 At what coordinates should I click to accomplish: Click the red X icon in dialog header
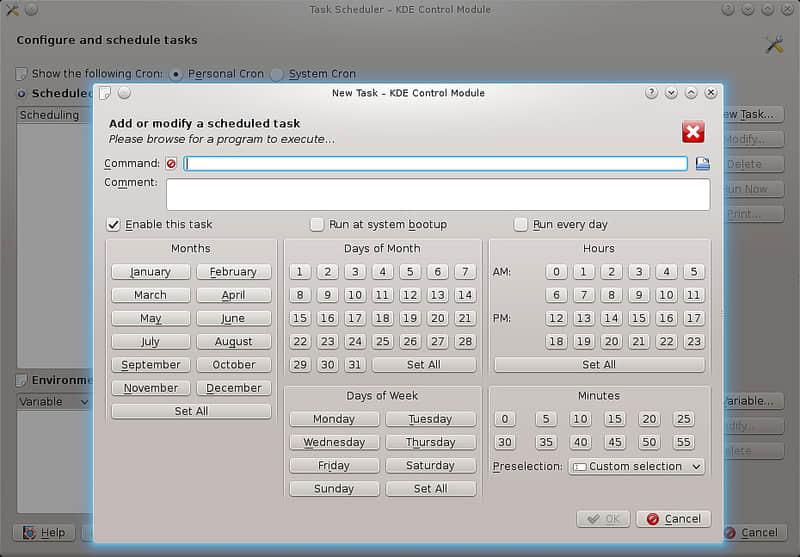693,132
